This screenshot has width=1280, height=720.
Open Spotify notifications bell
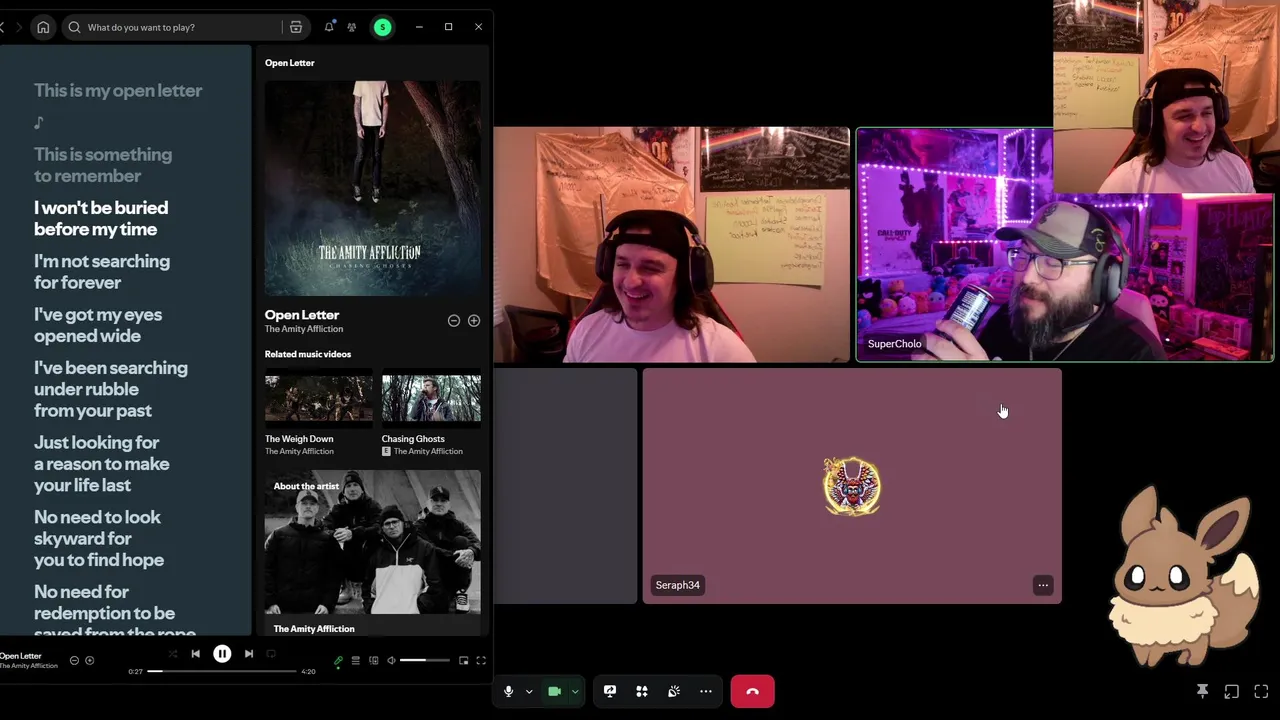click(x=329, y=27)
